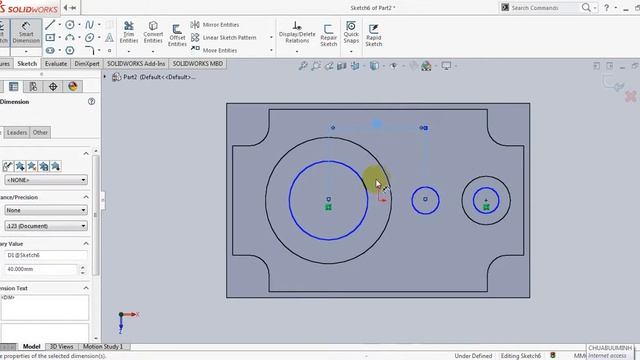Open SOLIDWORKS MBD tab
Viewport: 640px width, 360px height.
point(198,64)
